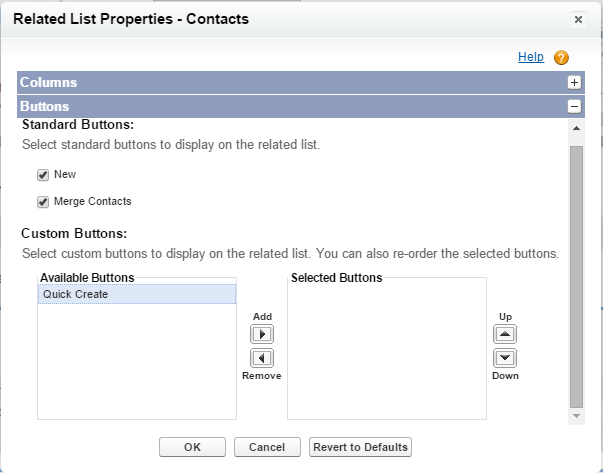
Task: Uncheck the New standard button checkbox
Action: point(43,175)
